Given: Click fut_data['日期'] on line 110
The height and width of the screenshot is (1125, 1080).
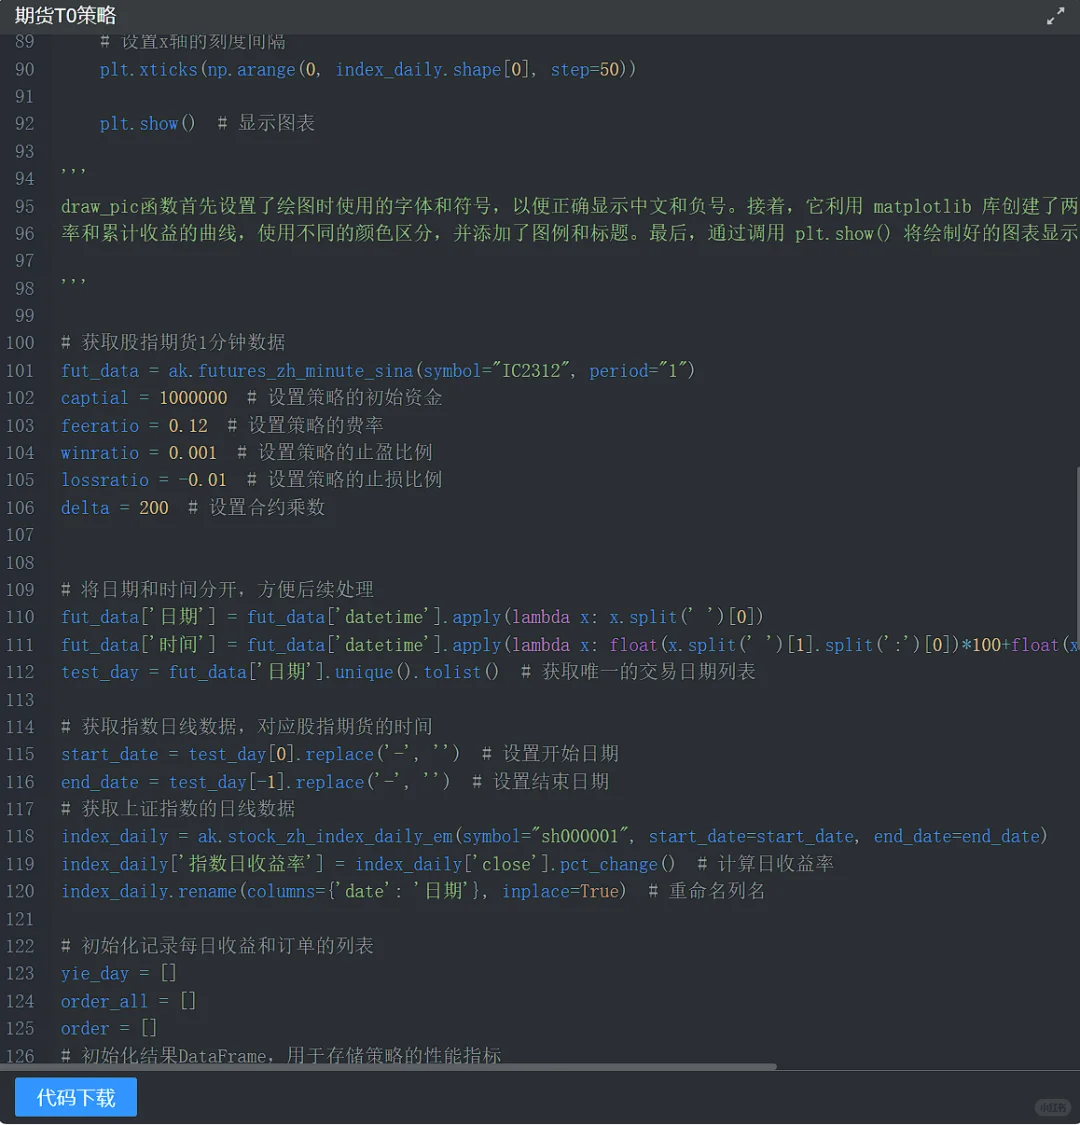Looking at the screenshot, I should click(138, 617).
